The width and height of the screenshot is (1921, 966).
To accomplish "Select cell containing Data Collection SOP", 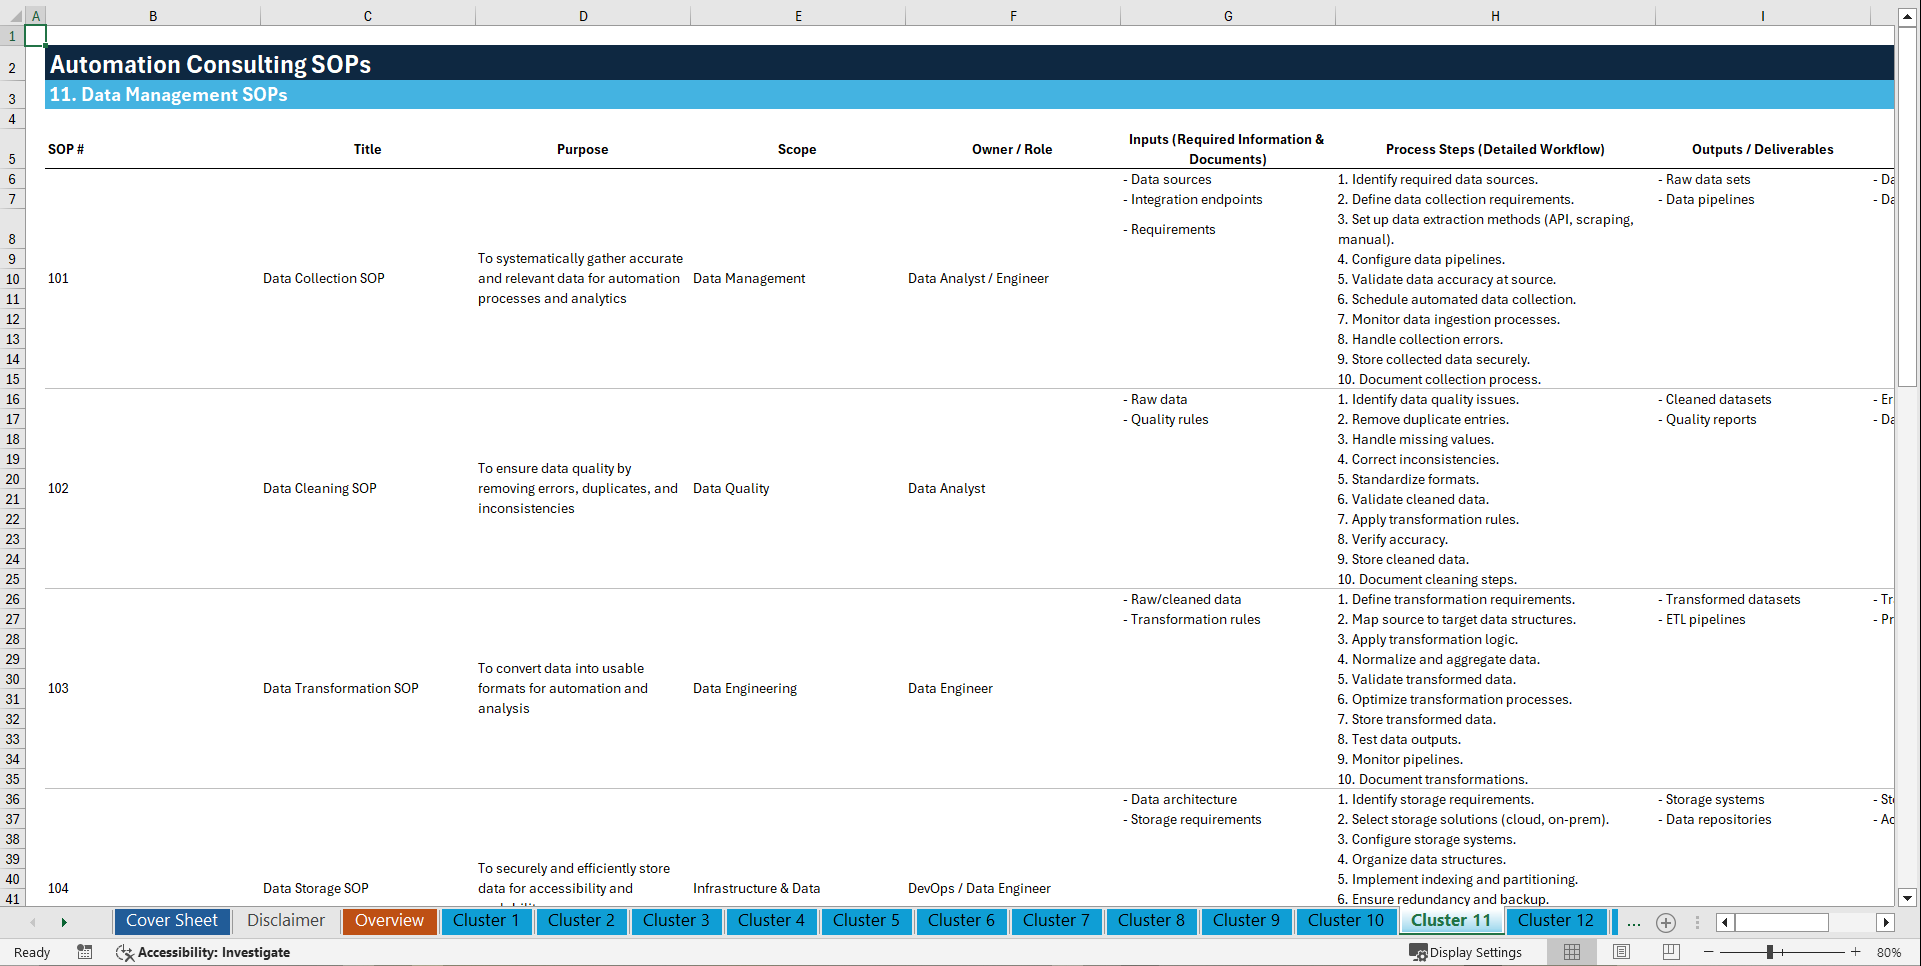I will pyautogui.click(x=323, y=278).
